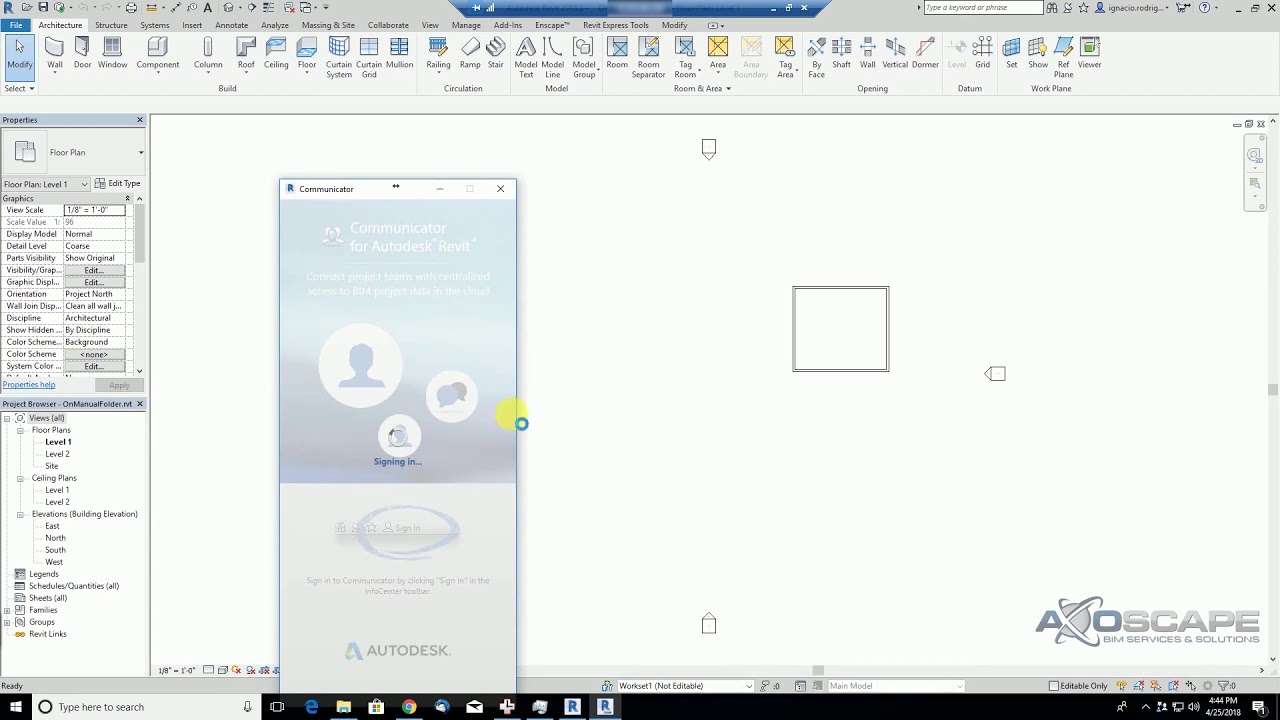The height and width of the screenshot is (720, 1280).
Task: Select the Mullion tool
Action: tap(399, 54)
